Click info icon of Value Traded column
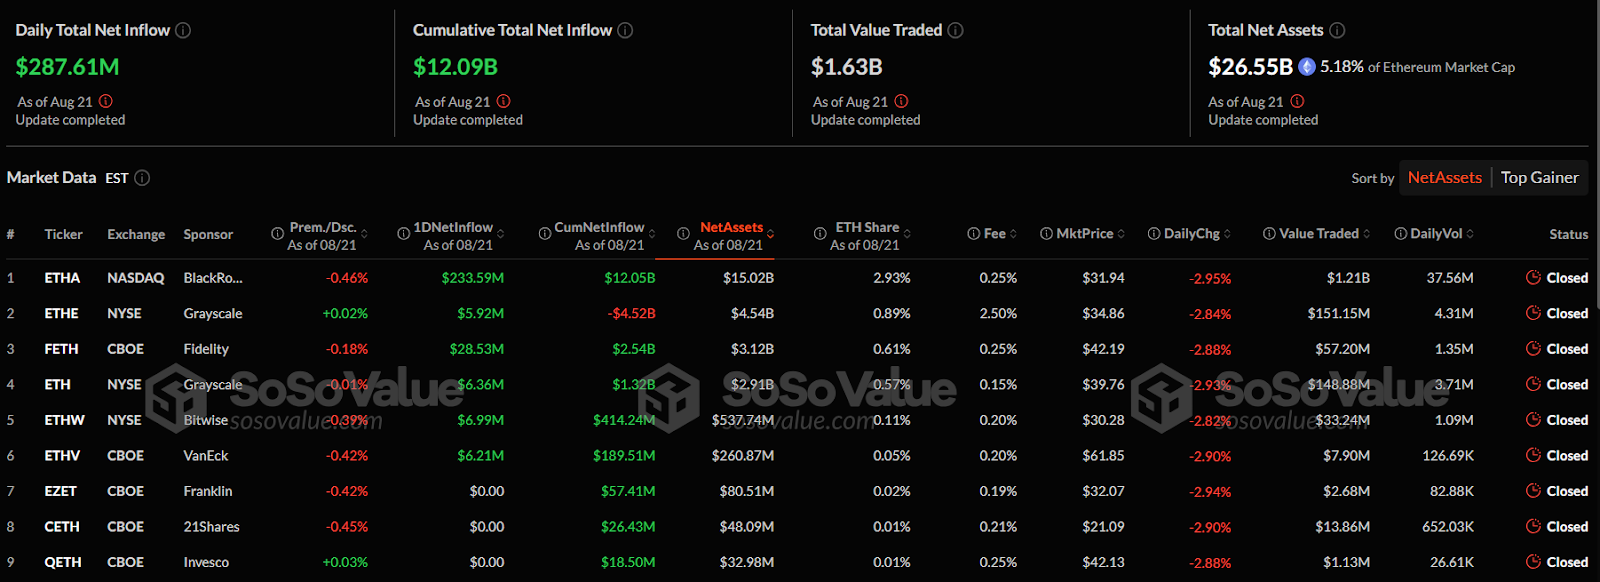Viewport: 1600px width, 582px height. [1269, 233]
